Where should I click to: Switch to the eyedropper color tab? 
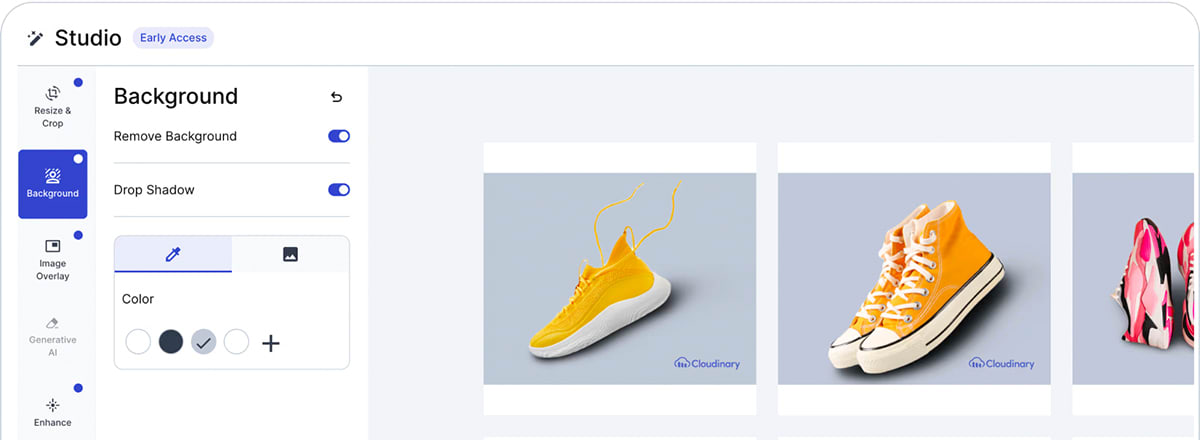point(173,254)
